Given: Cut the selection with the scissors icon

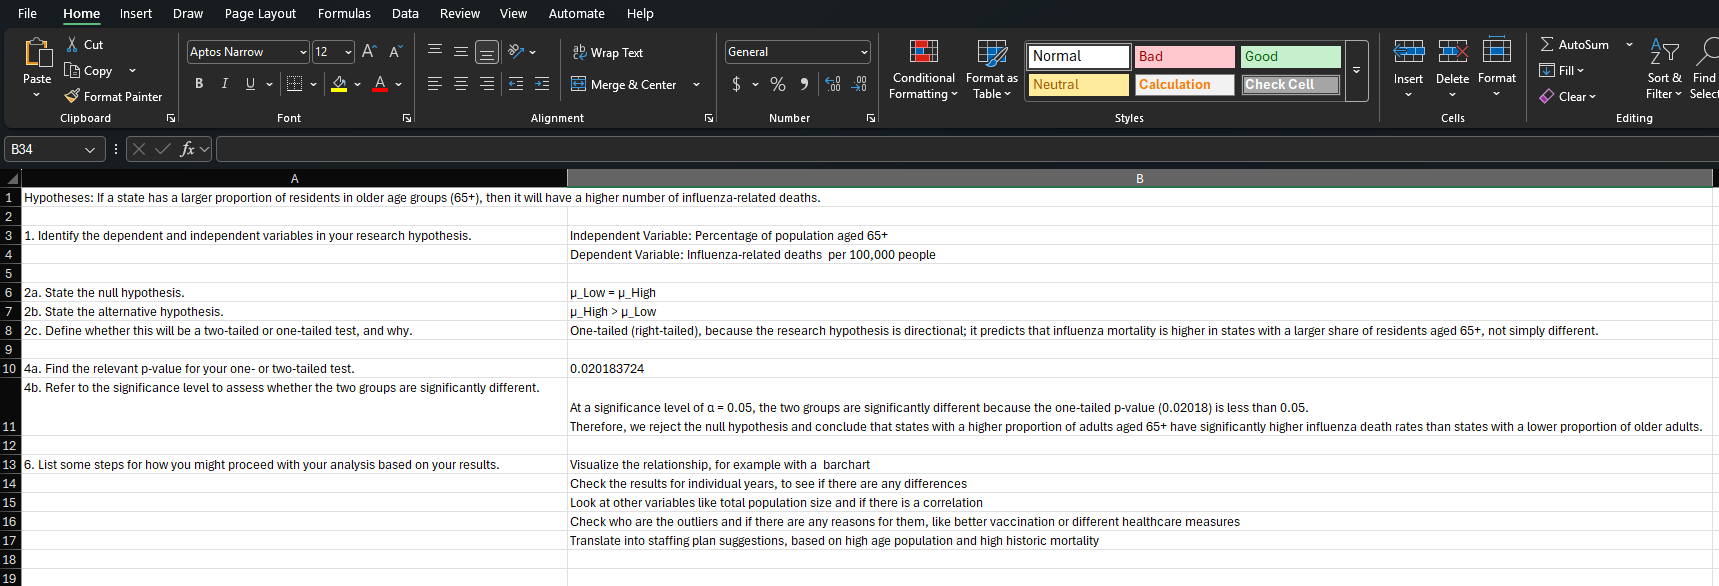Looking at the screenshot, I should [x=72, y=45].
